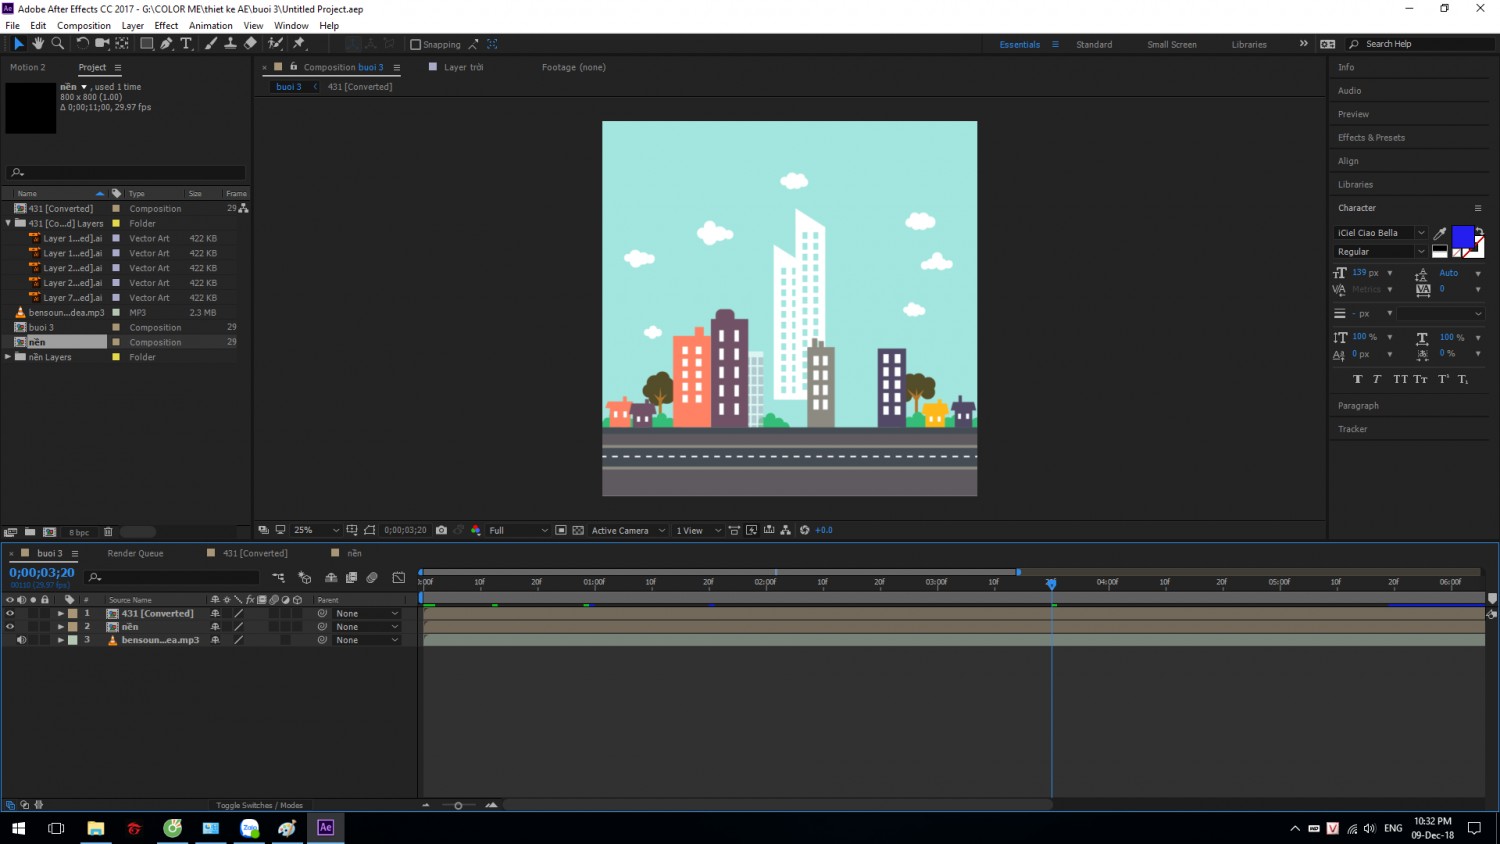1500x844 pixels.
Task: Click the Composition Mini-Flowchart icon in the timeline
Action: (x=278, y=577)
